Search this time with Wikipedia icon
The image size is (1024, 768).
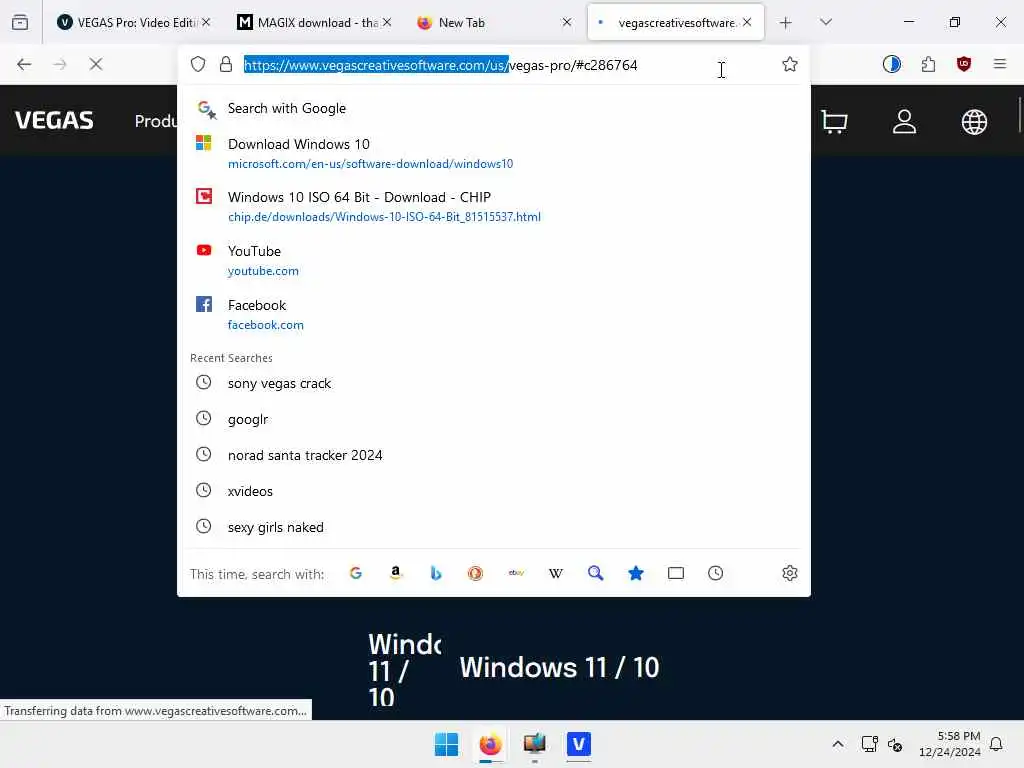point(556,573)
